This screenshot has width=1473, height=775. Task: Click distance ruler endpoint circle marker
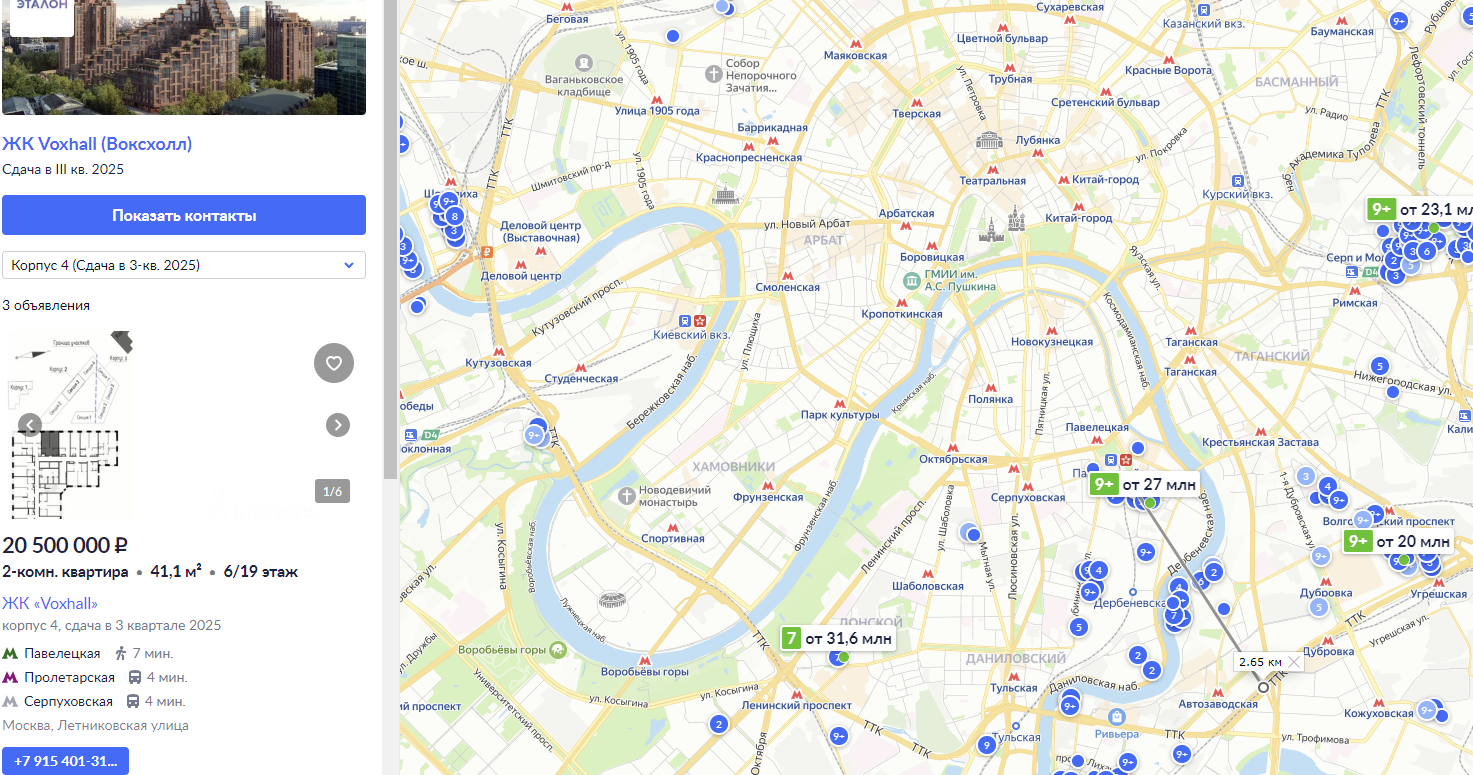[x=1263, y=687]
